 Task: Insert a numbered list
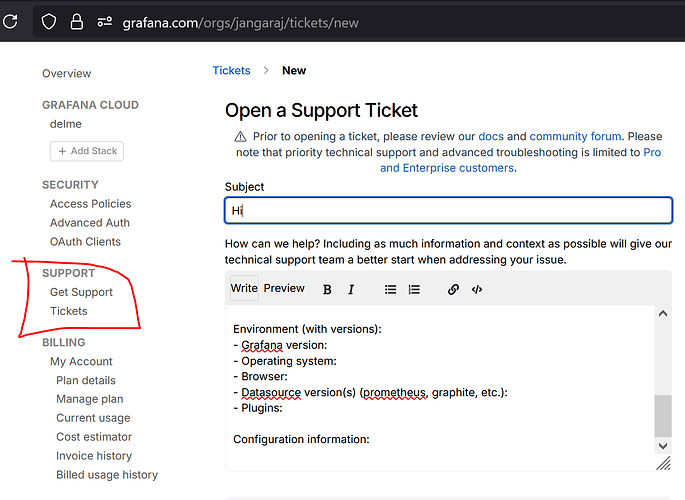(x=414, y=290)
